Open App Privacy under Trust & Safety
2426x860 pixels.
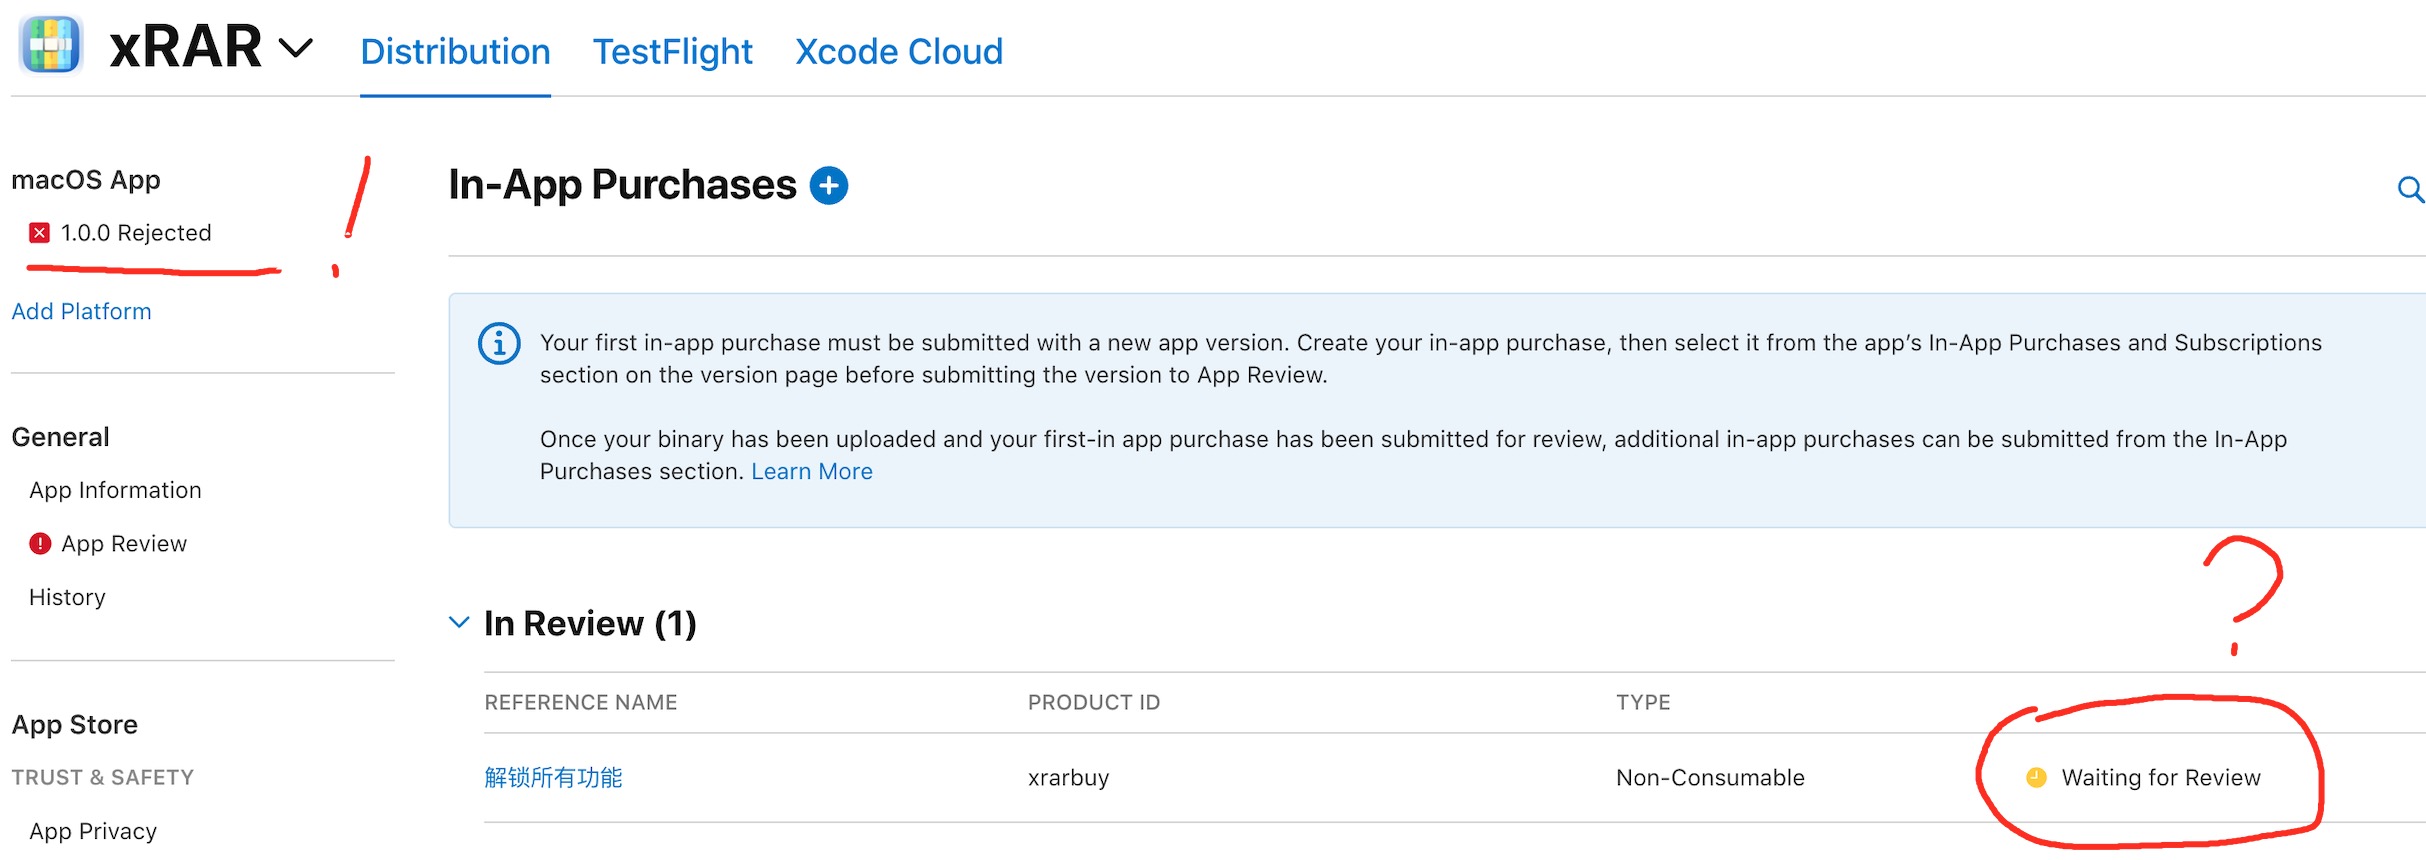[x=93, y=831]
